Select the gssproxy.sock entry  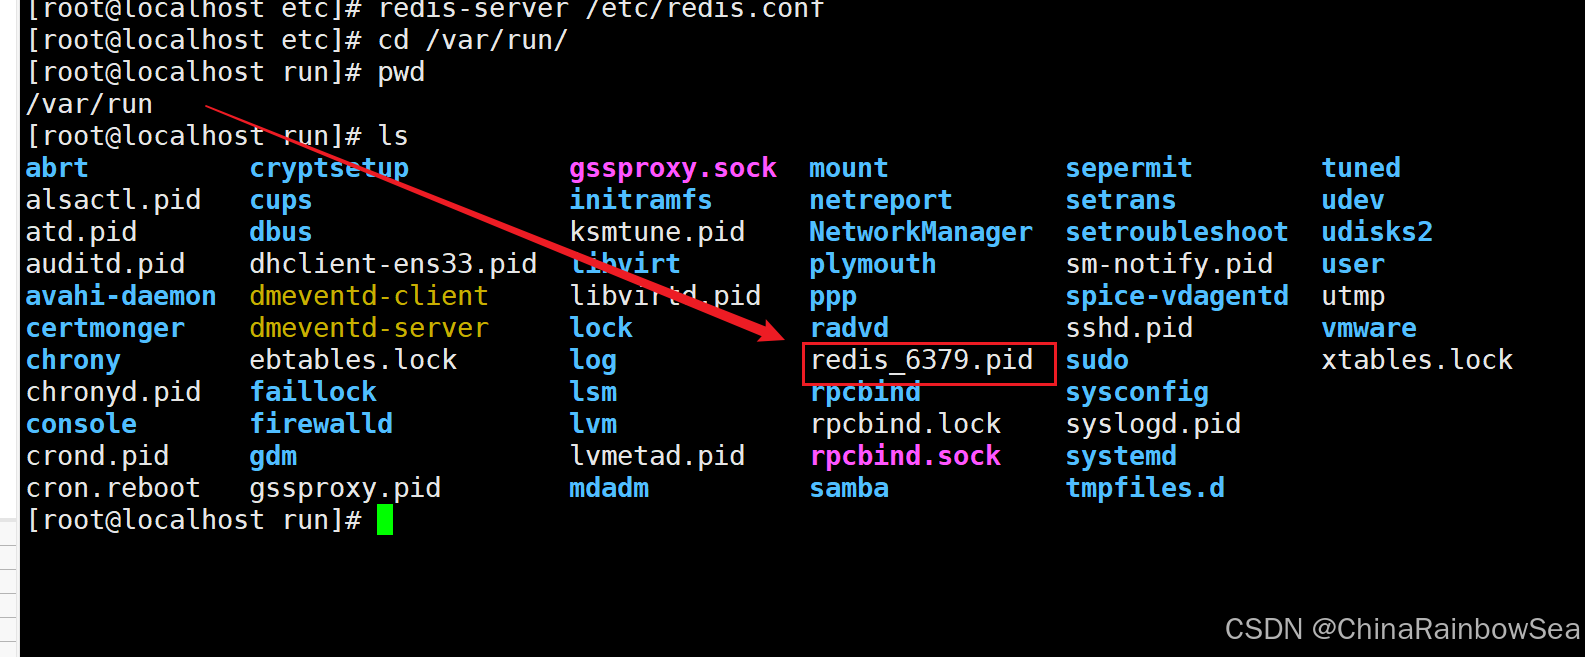[673, 169]
